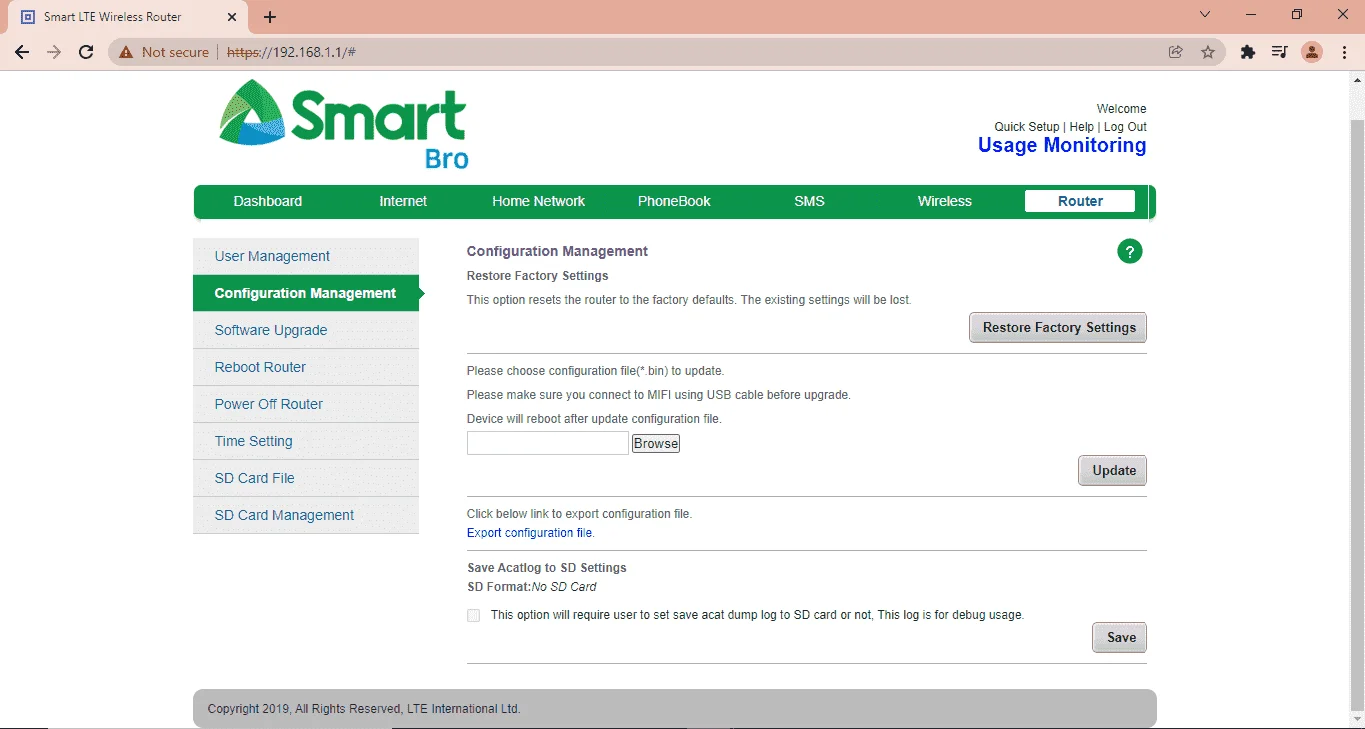Click the 'Welcome' text in header
The height and width of the screenshot is (729, 1365).
coord(1122,109)
